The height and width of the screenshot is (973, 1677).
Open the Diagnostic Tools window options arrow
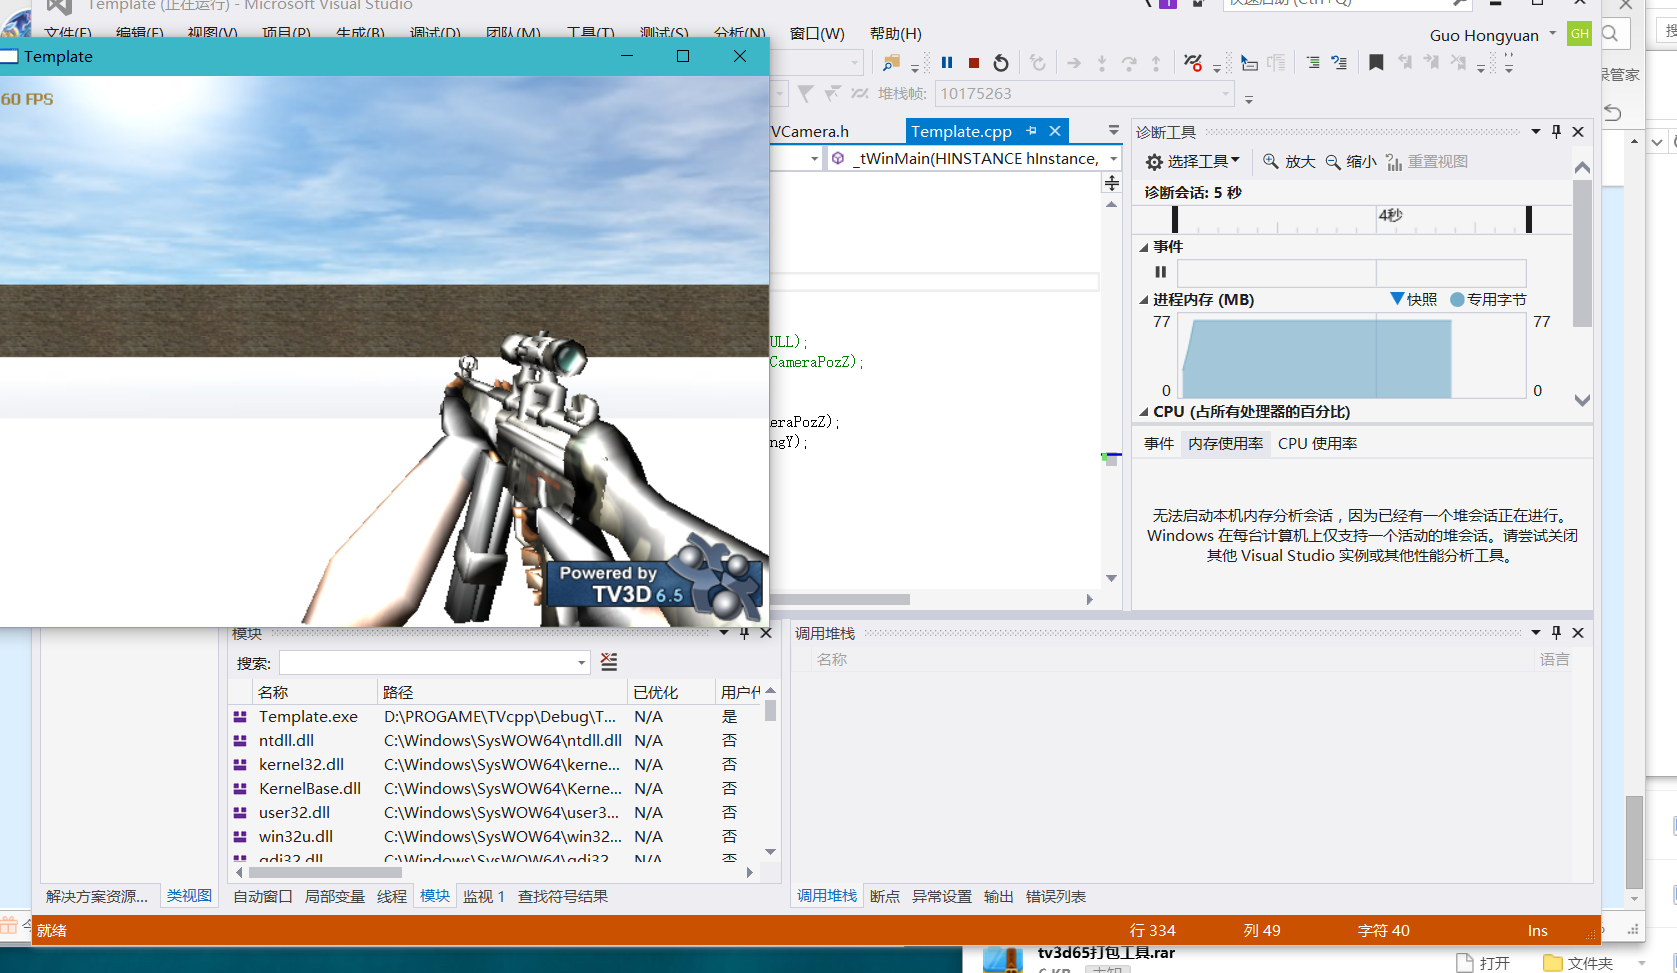pyautogui.click(x=1536, y=132)
